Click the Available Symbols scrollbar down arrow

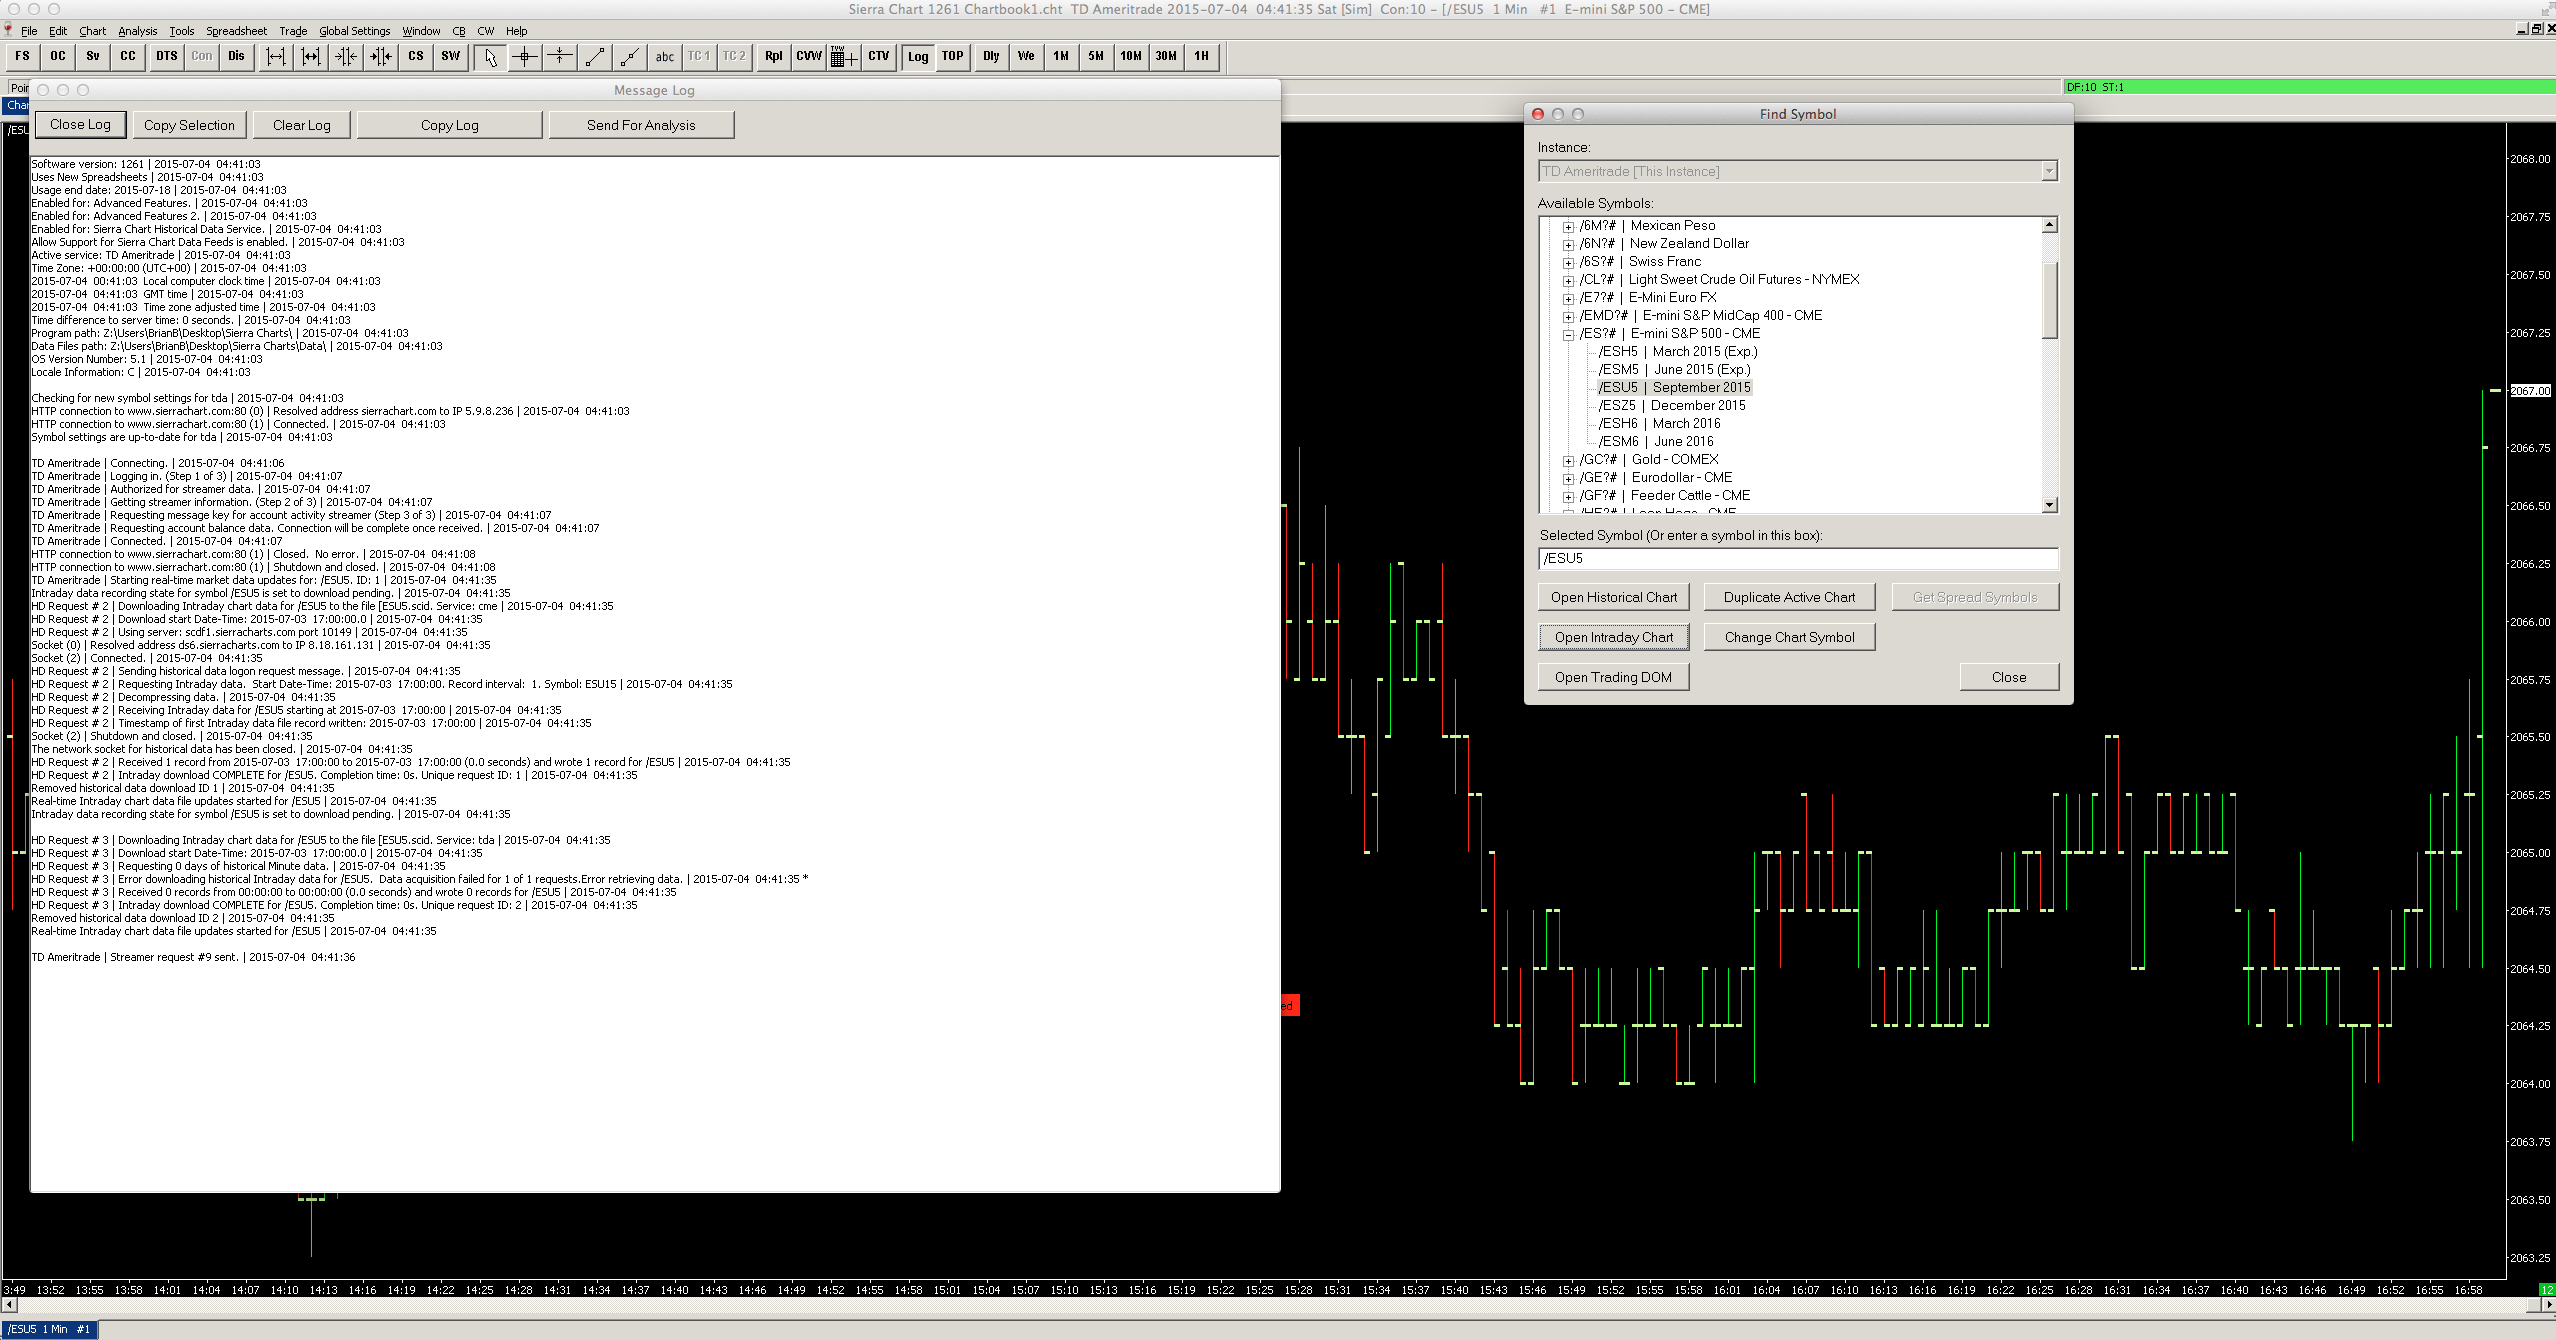click(2049, 505)
